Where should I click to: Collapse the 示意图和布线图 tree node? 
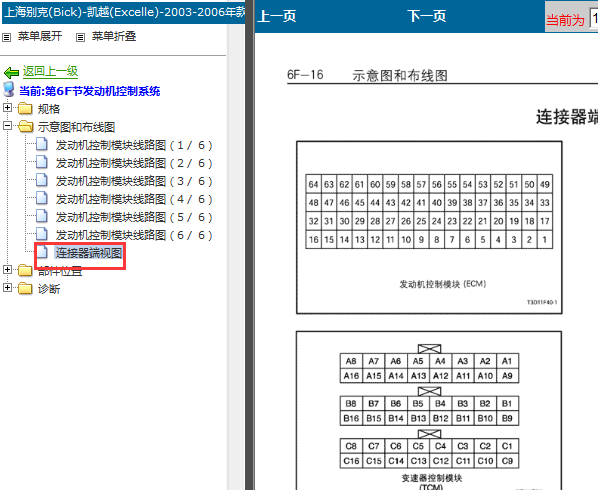click(7, 125)
